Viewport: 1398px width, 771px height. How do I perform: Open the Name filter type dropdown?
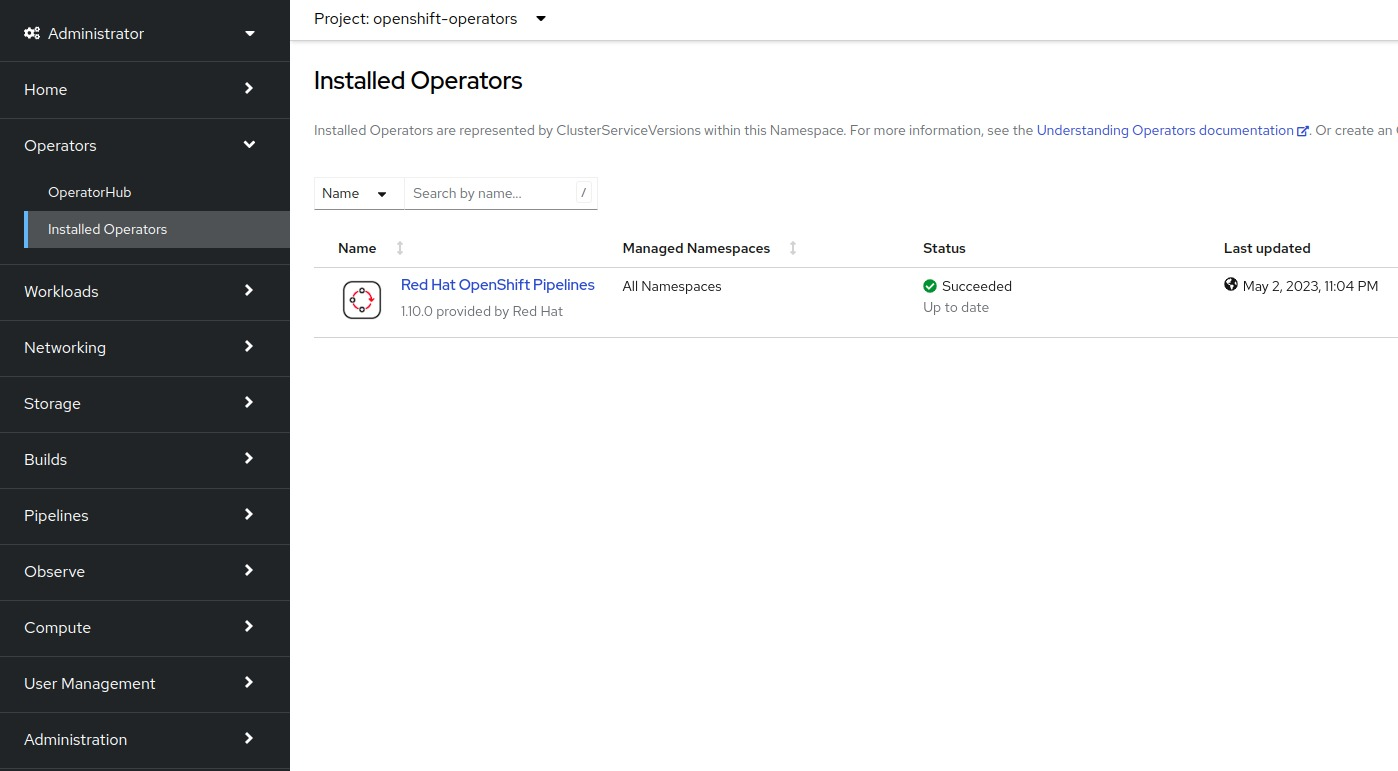point(359,194)
